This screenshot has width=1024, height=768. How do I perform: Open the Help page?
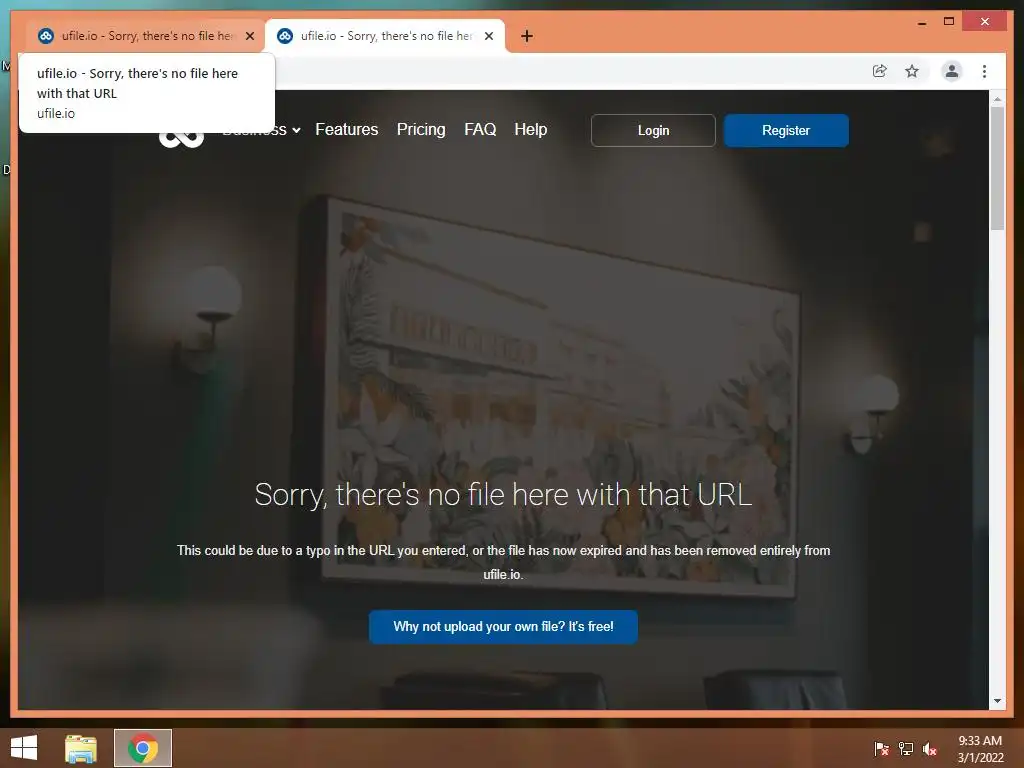pos(530,129)
